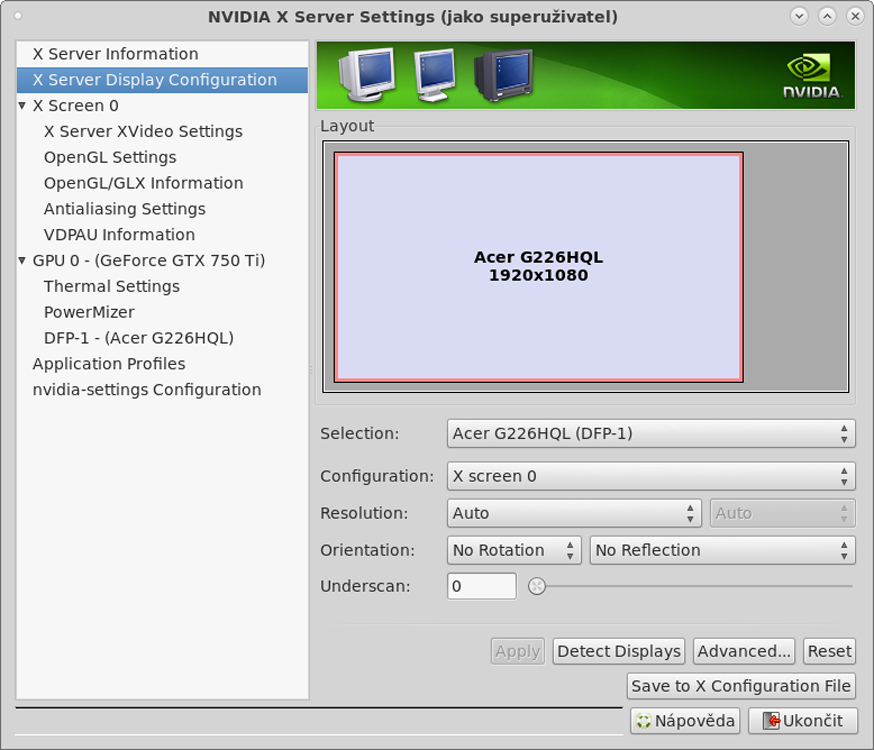Open VDPAU Information page
Image resolution: width=874 pixels, height=750 pixels.
(x=119, y=235)
